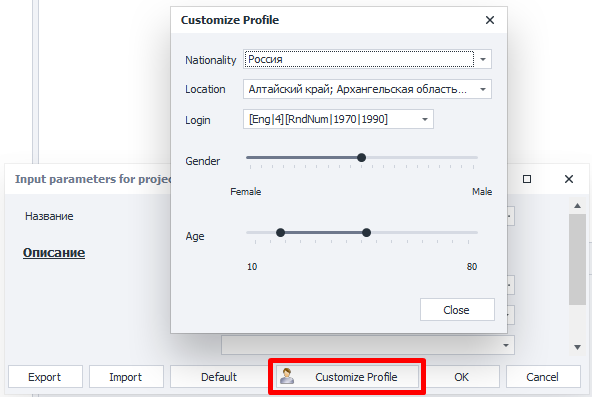This screenshot has height=397, width=592.
Task: Click the Import button
Action: pyautogui.click(x=126, y=377)
